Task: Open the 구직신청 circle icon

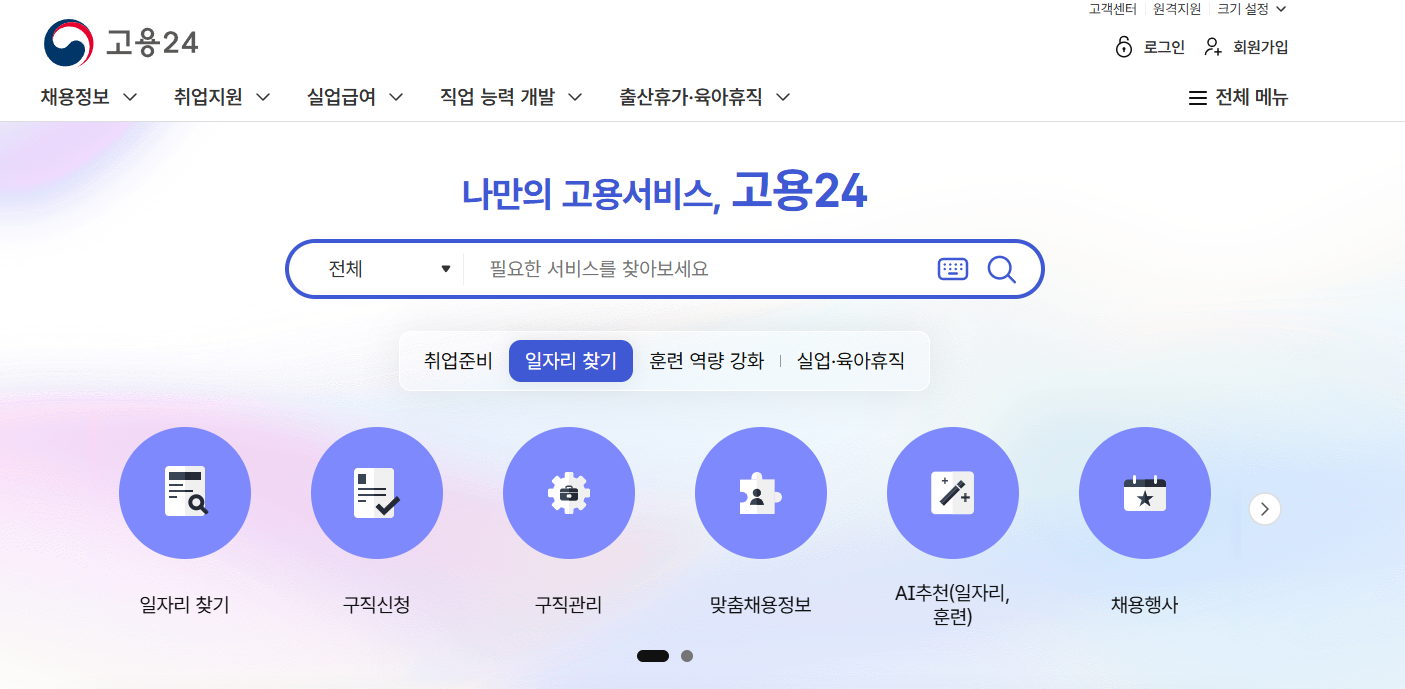Action: click(377, 493)
